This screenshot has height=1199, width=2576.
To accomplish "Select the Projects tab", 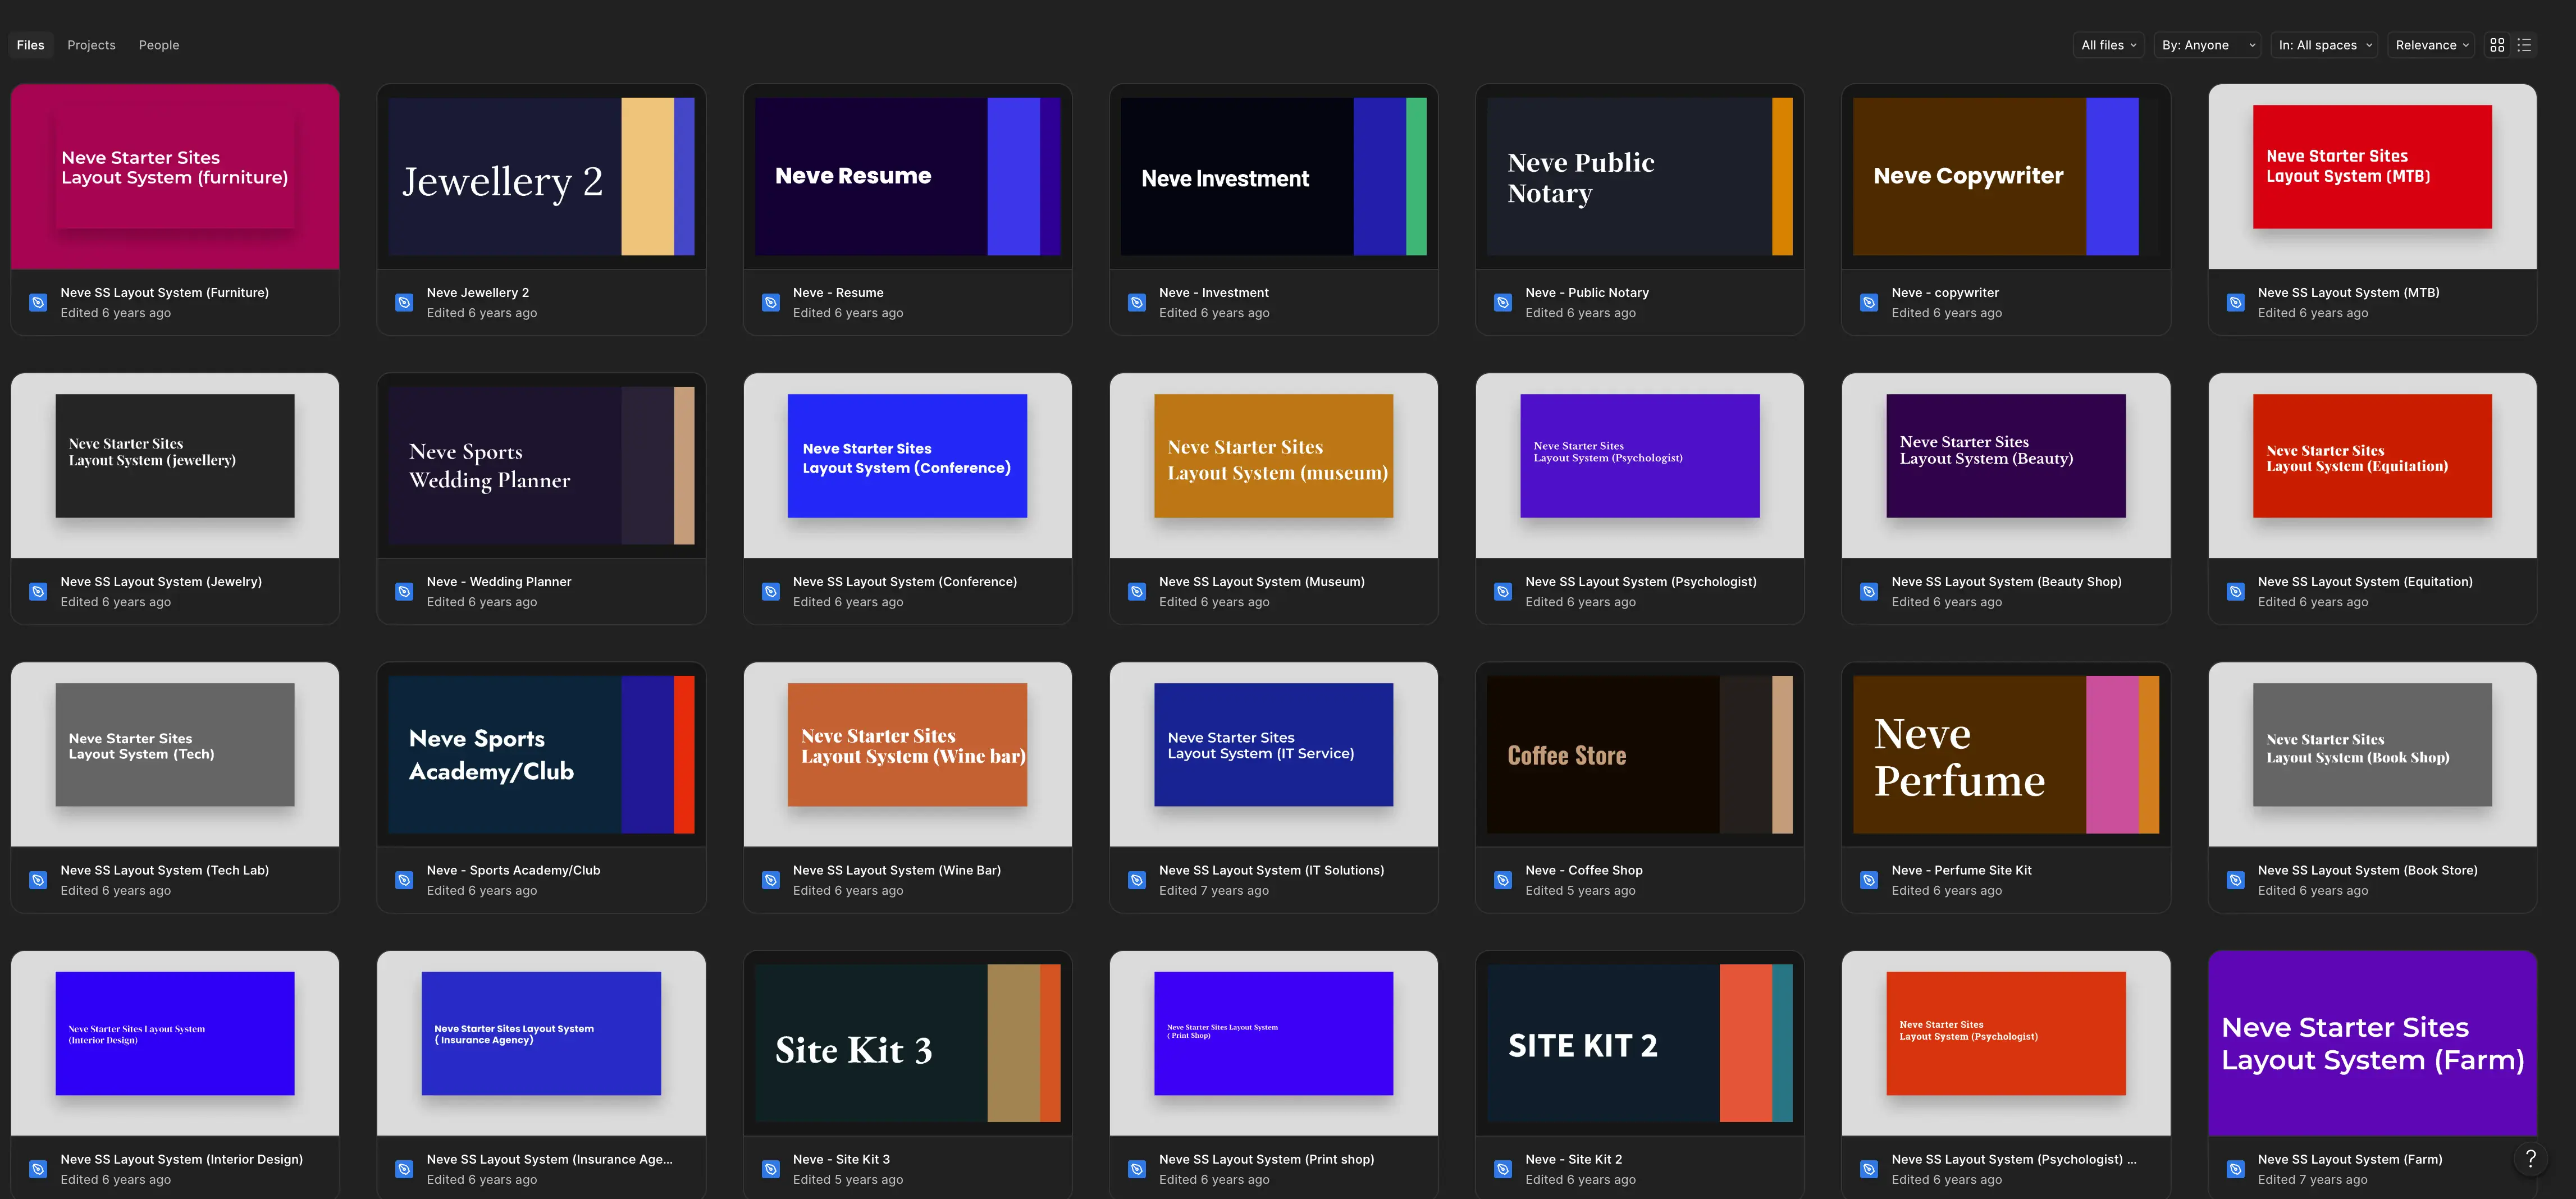I will click(91, 45).
